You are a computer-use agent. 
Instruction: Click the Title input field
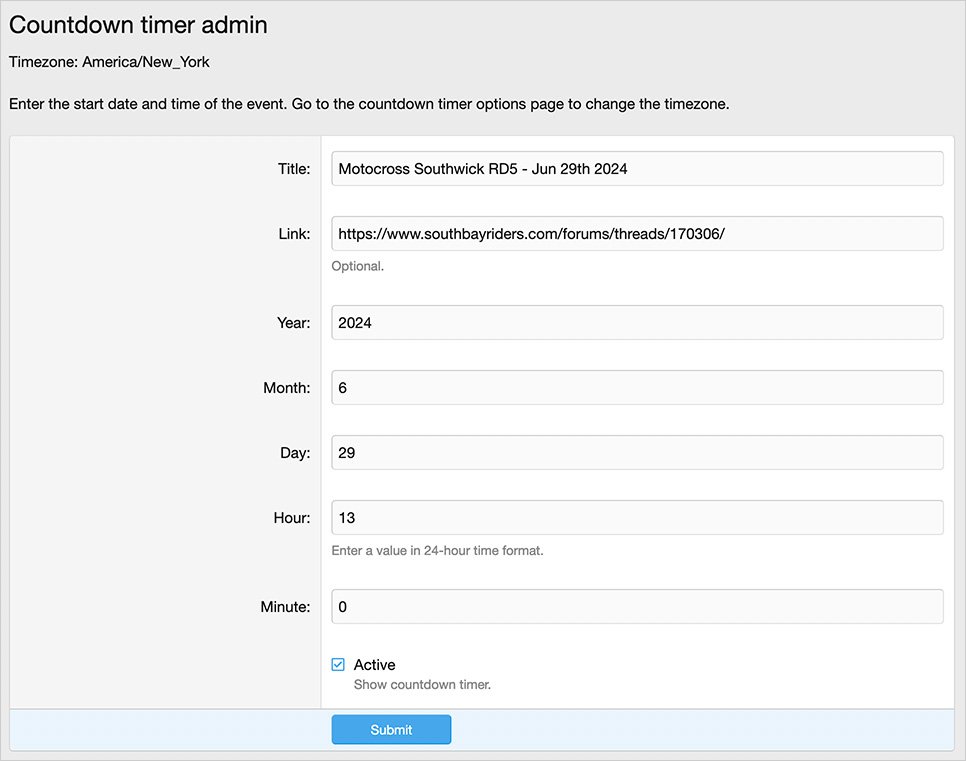pyautogui.click(x=637, y=169)
